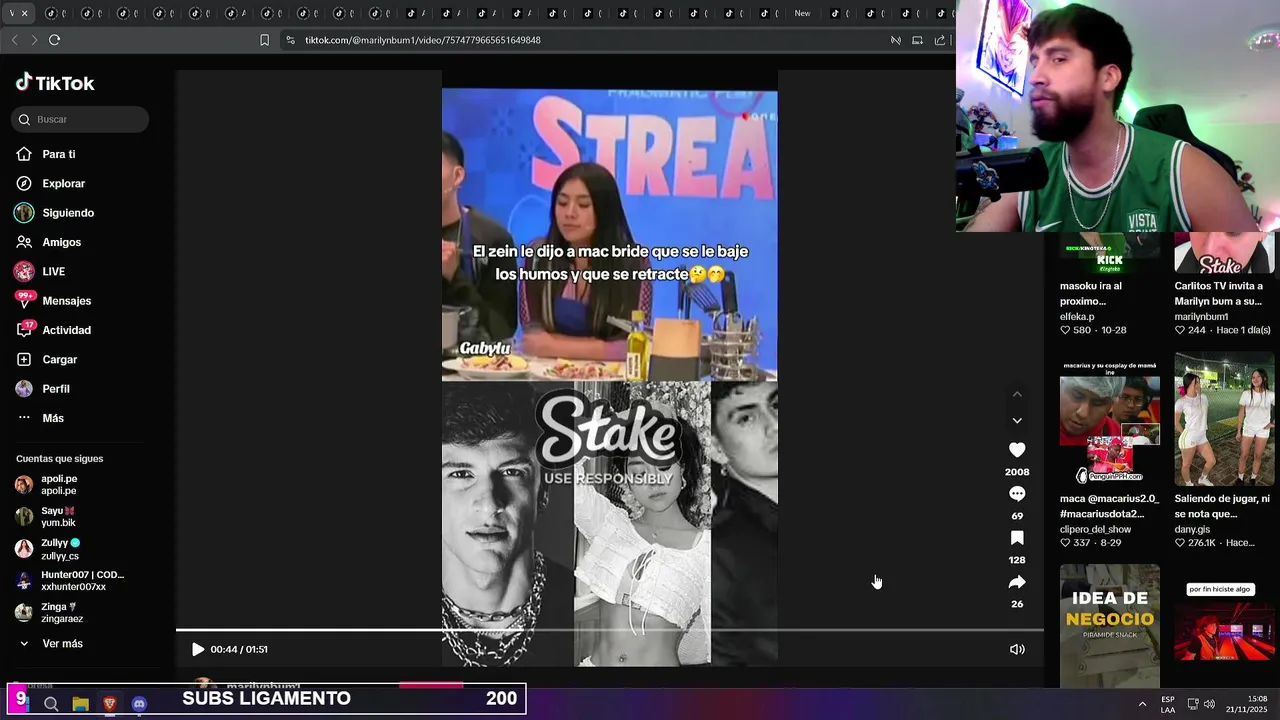
Task: Click the TikTok logo
Action: coord(55,83)
